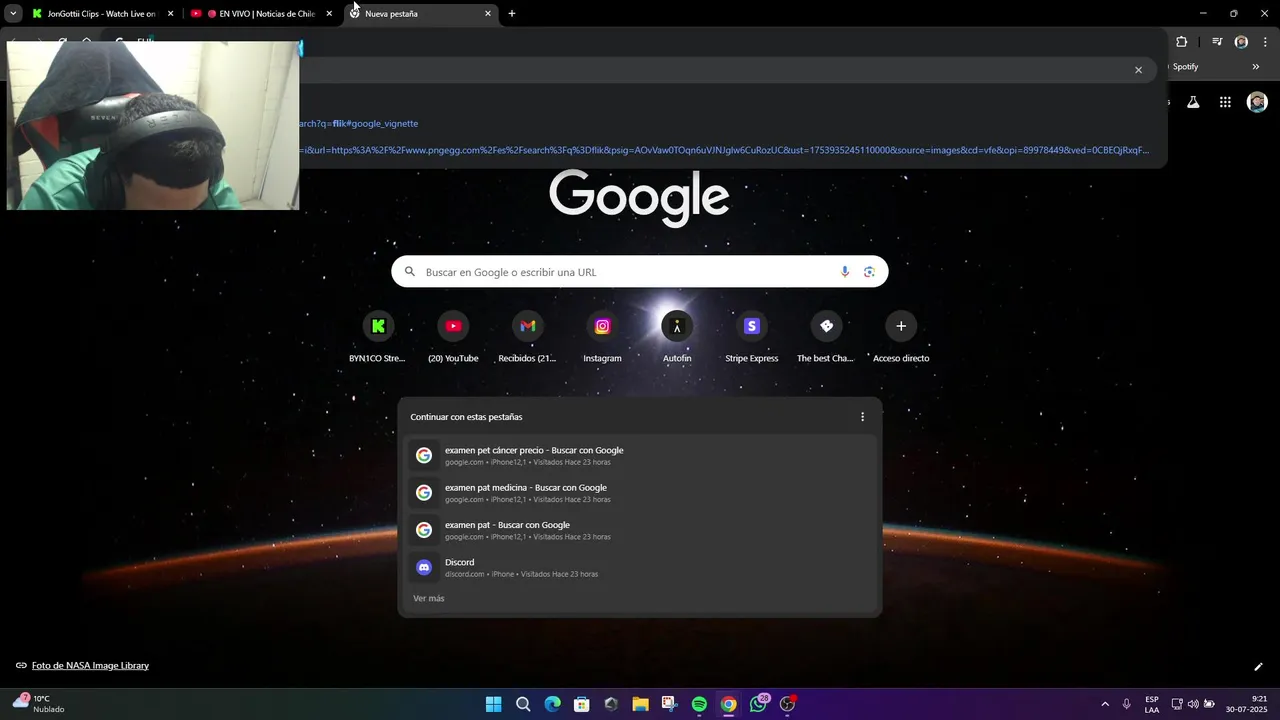Open media controls in Chrome toolbar

(x=1217, y=42)
